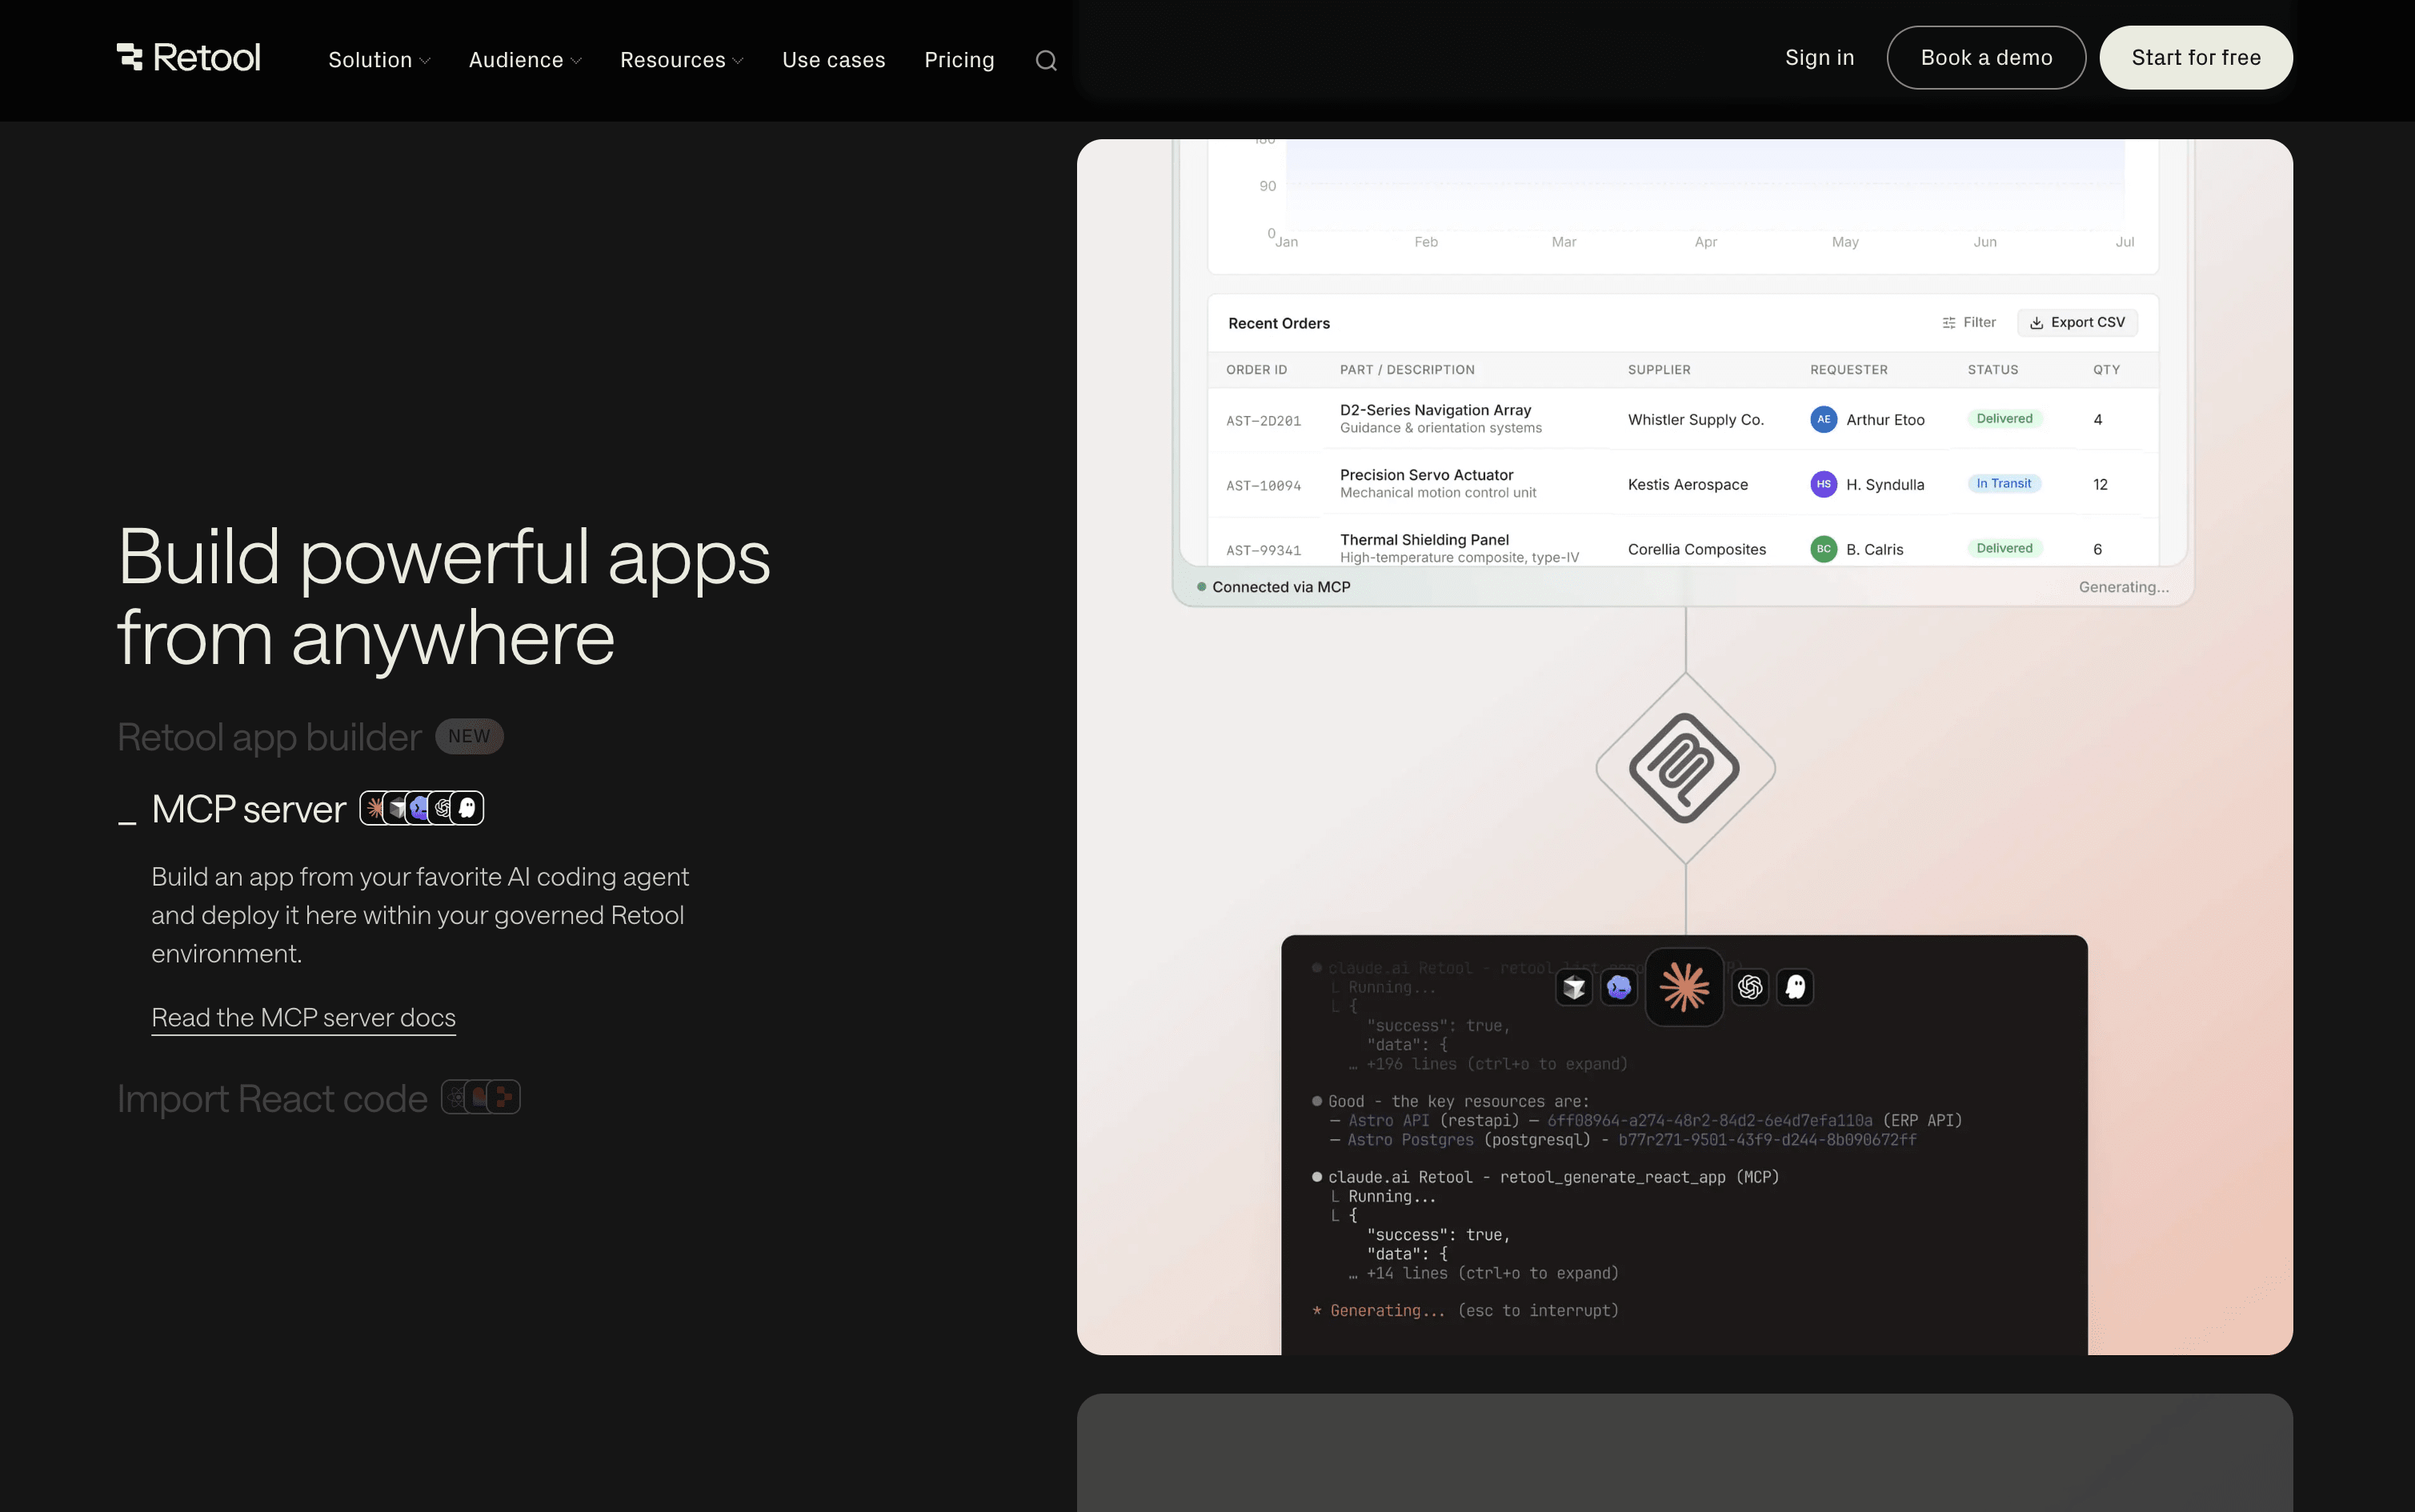Click the retool_generate_react_app (MCP) terminal line

(x=1546, y=1177)
